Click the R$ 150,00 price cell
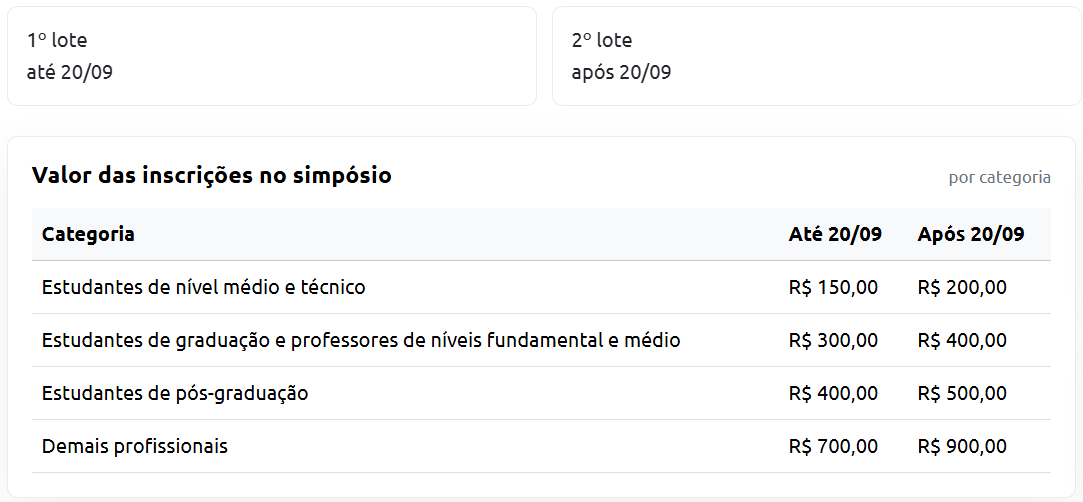 click(x=833, y=288)
